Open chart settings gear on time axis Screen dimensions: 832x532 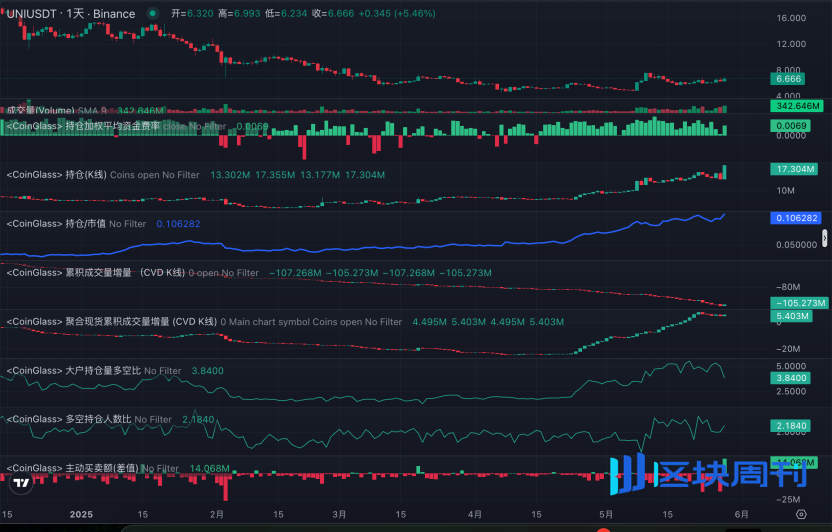(x=801, y=514)
